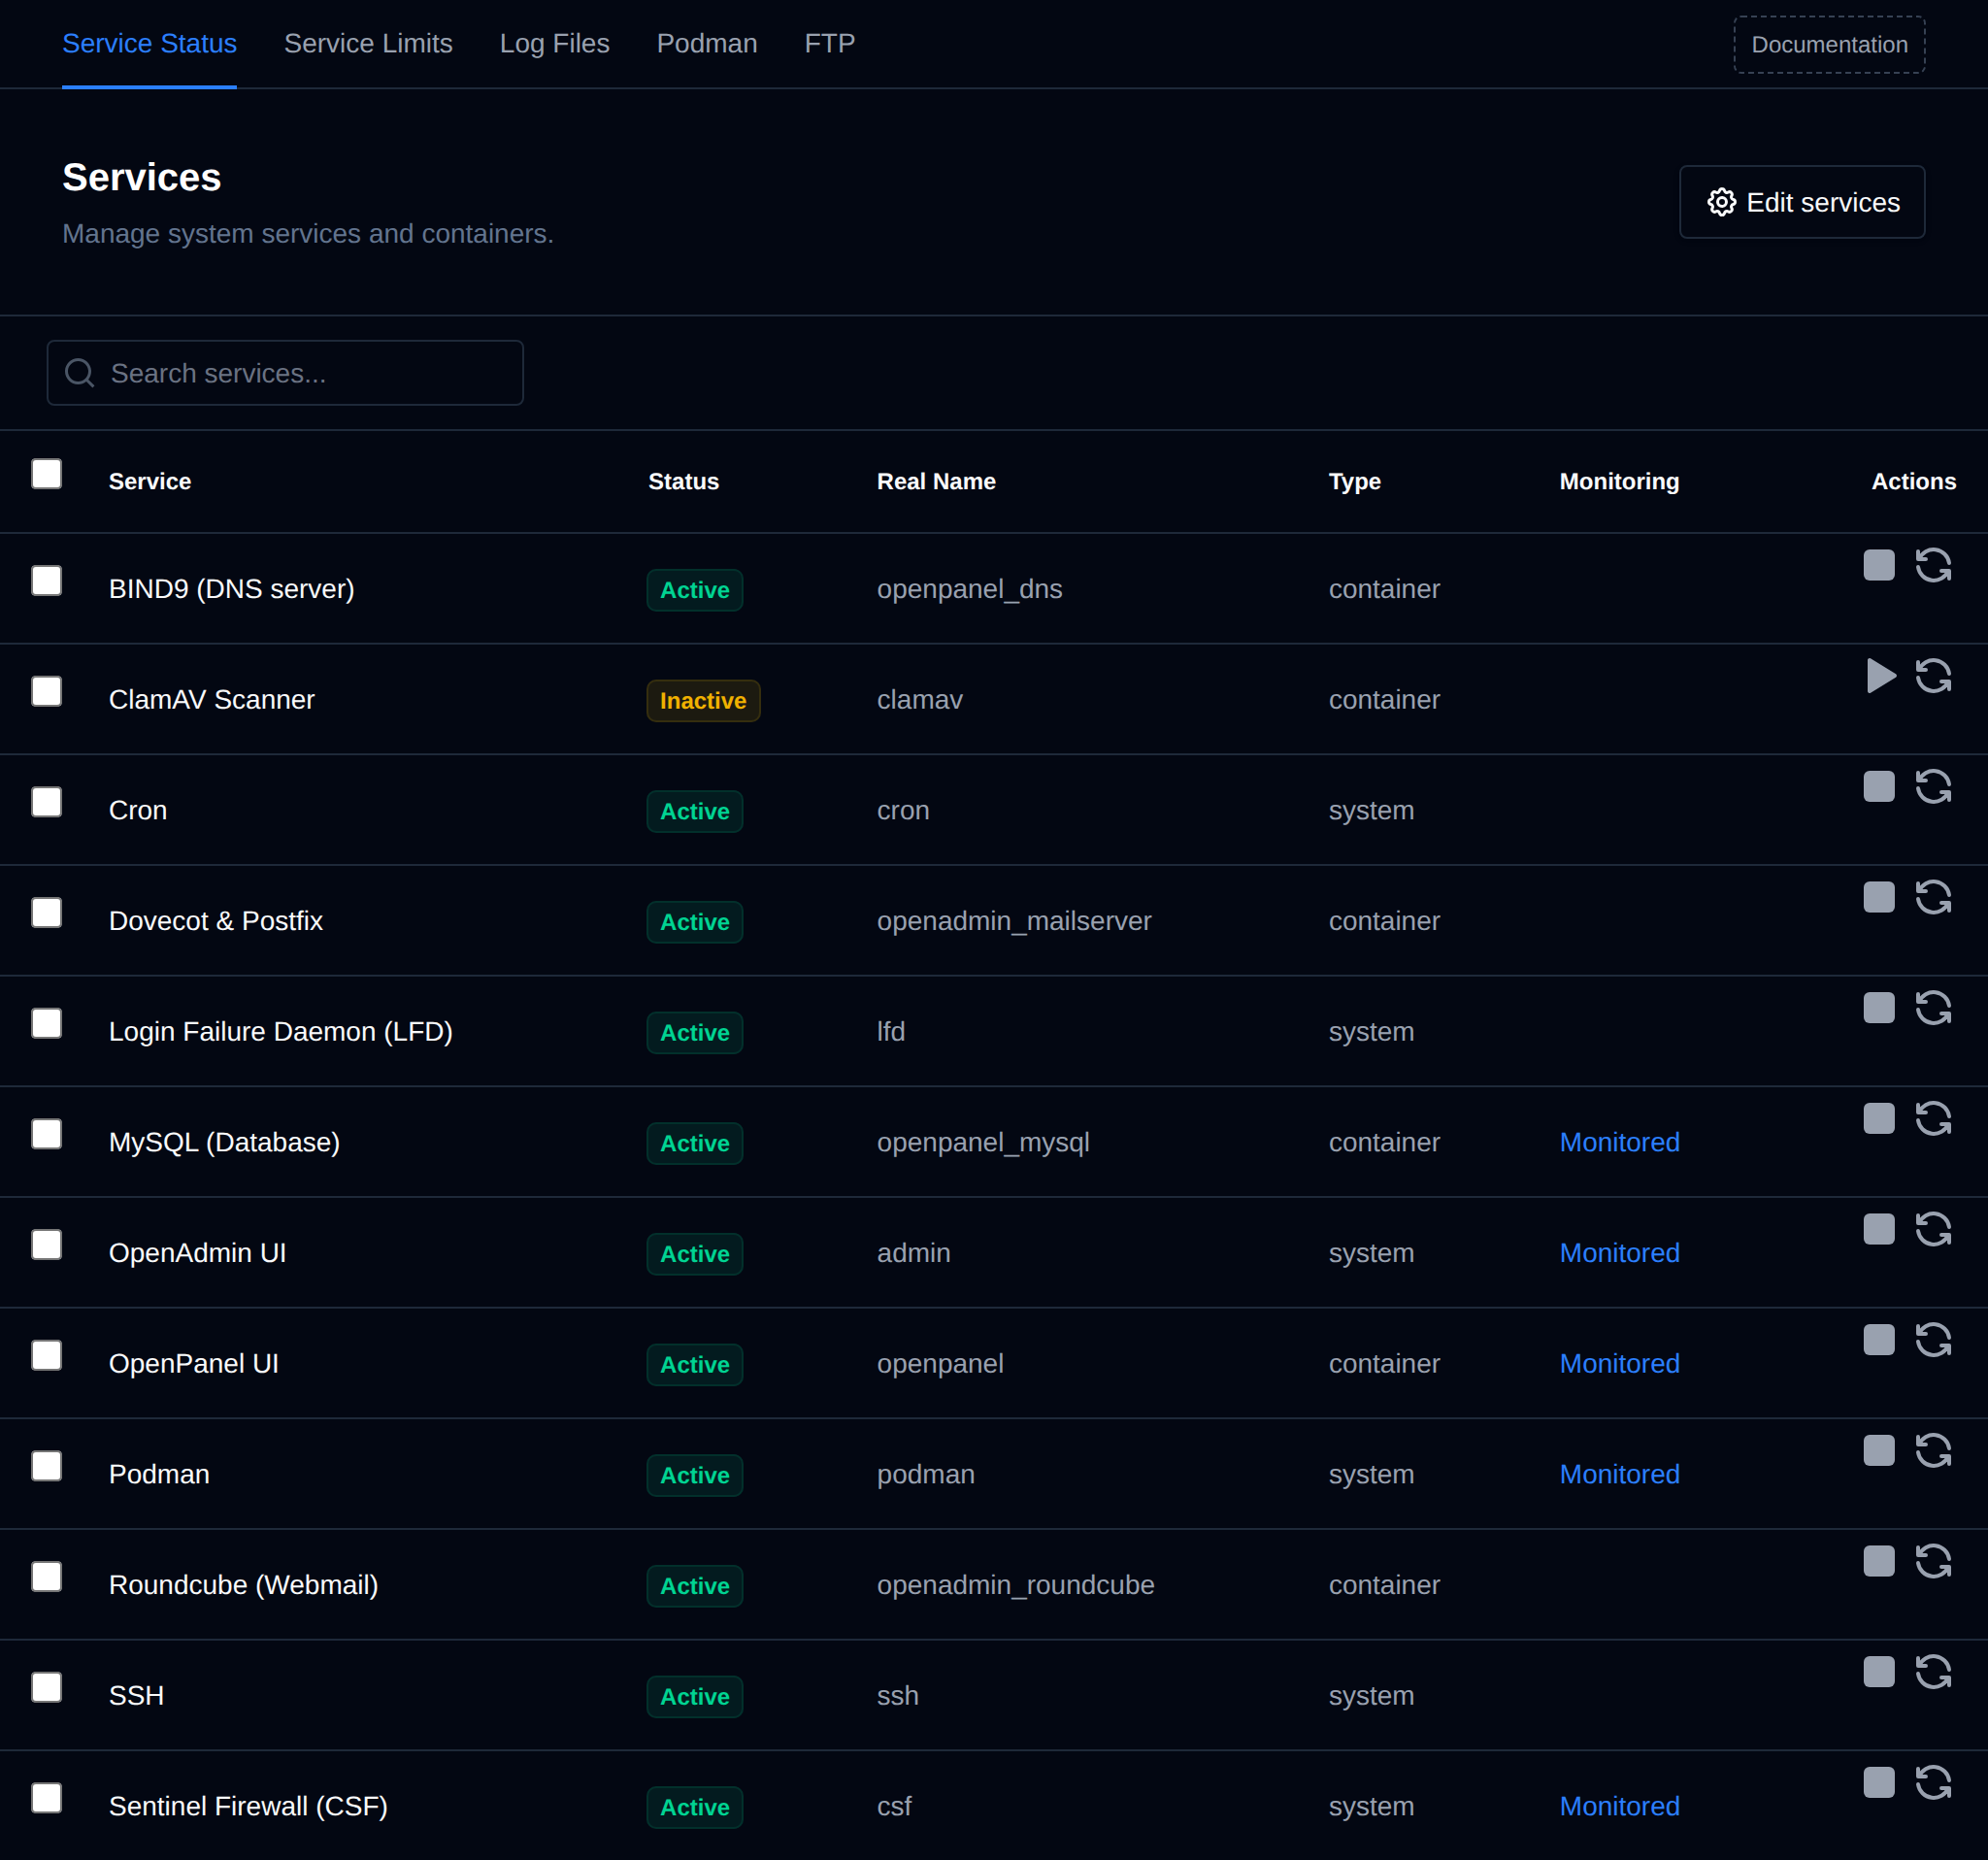Restart the BIND9 DNS server service

coord(1933,565)
